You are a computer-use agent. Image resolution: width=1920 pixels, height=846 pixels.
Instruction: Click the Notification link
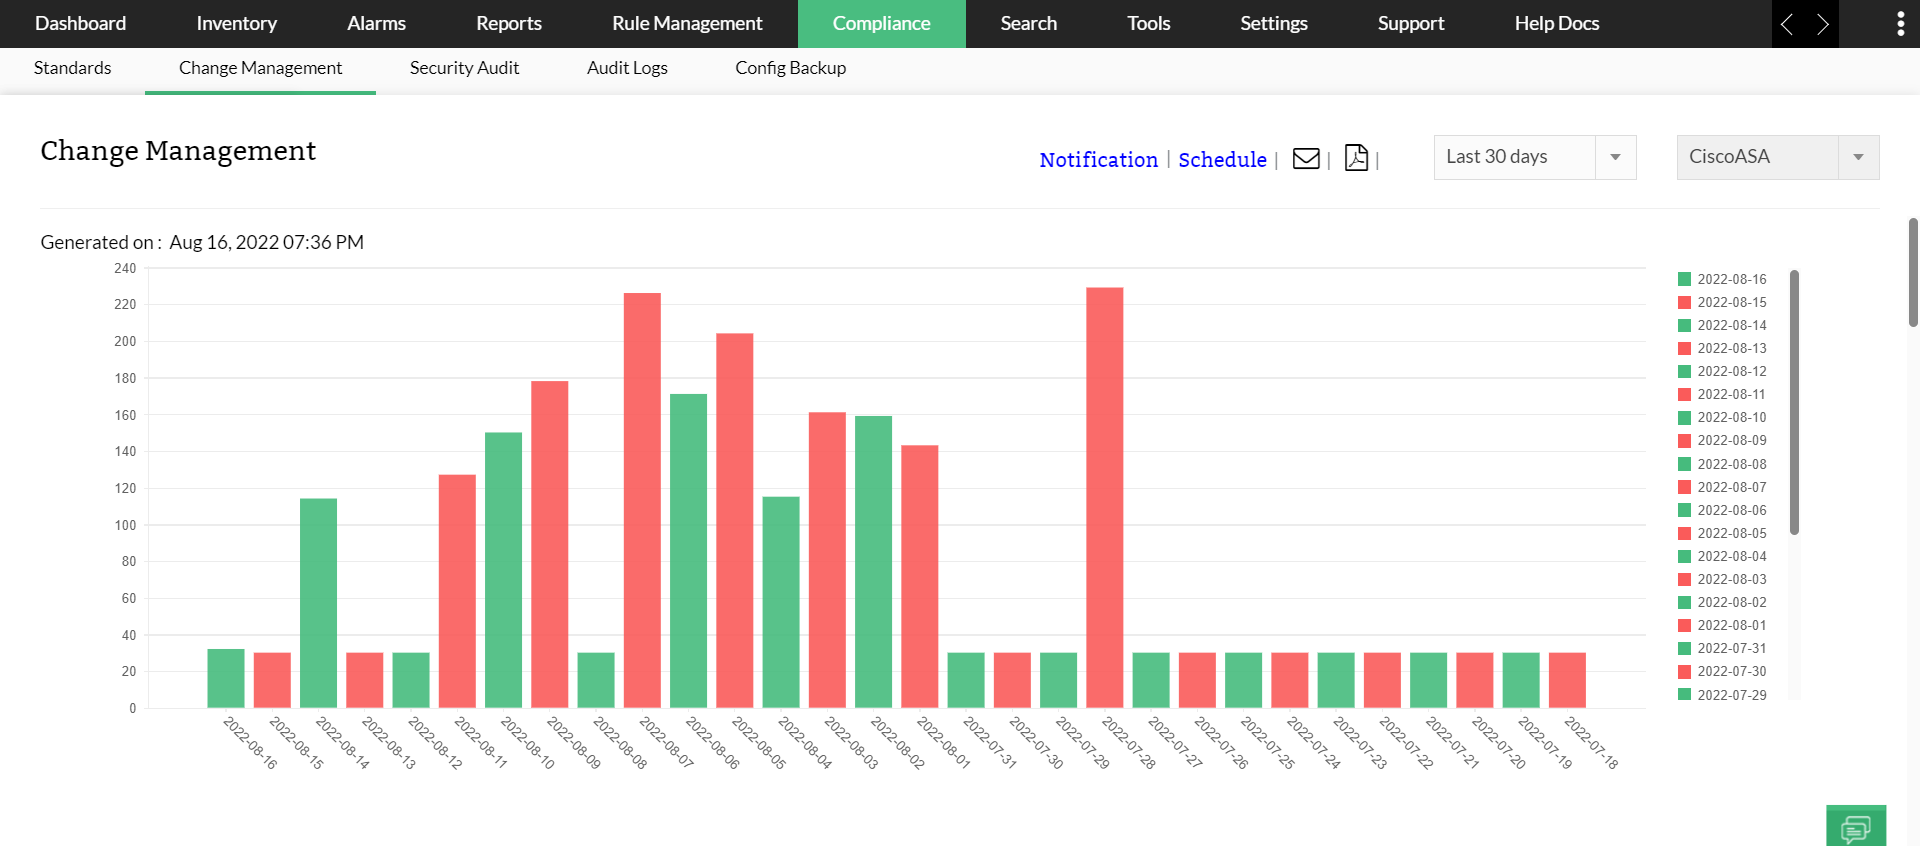click(x=1098, y=160)
